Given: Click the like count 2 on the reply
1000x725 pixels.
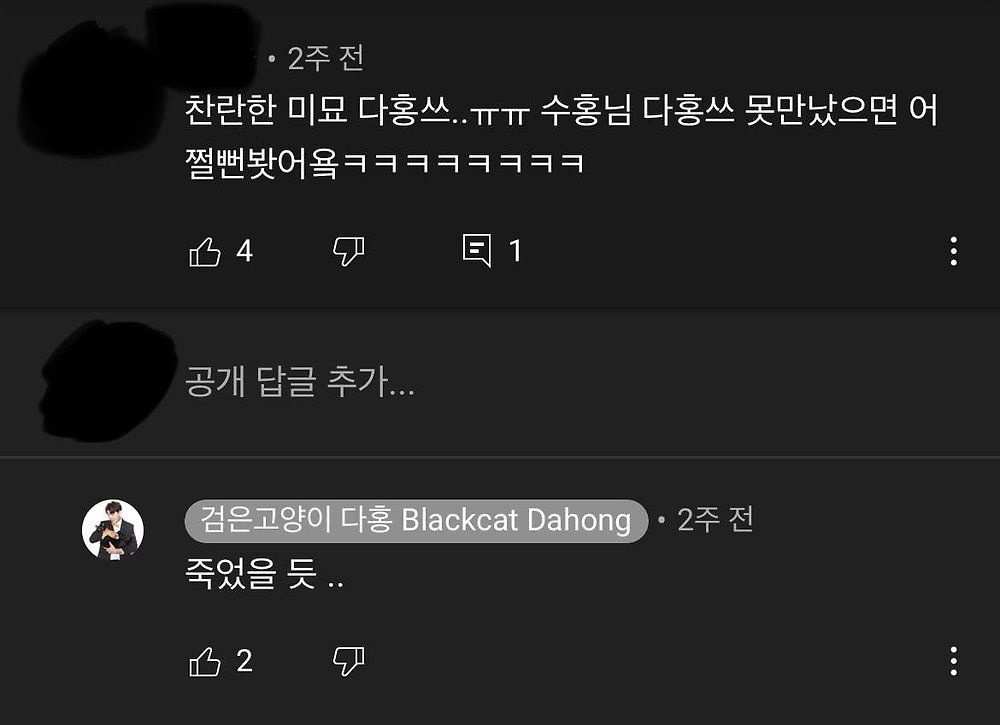Looking at the screenshot, I should point(244,661).
